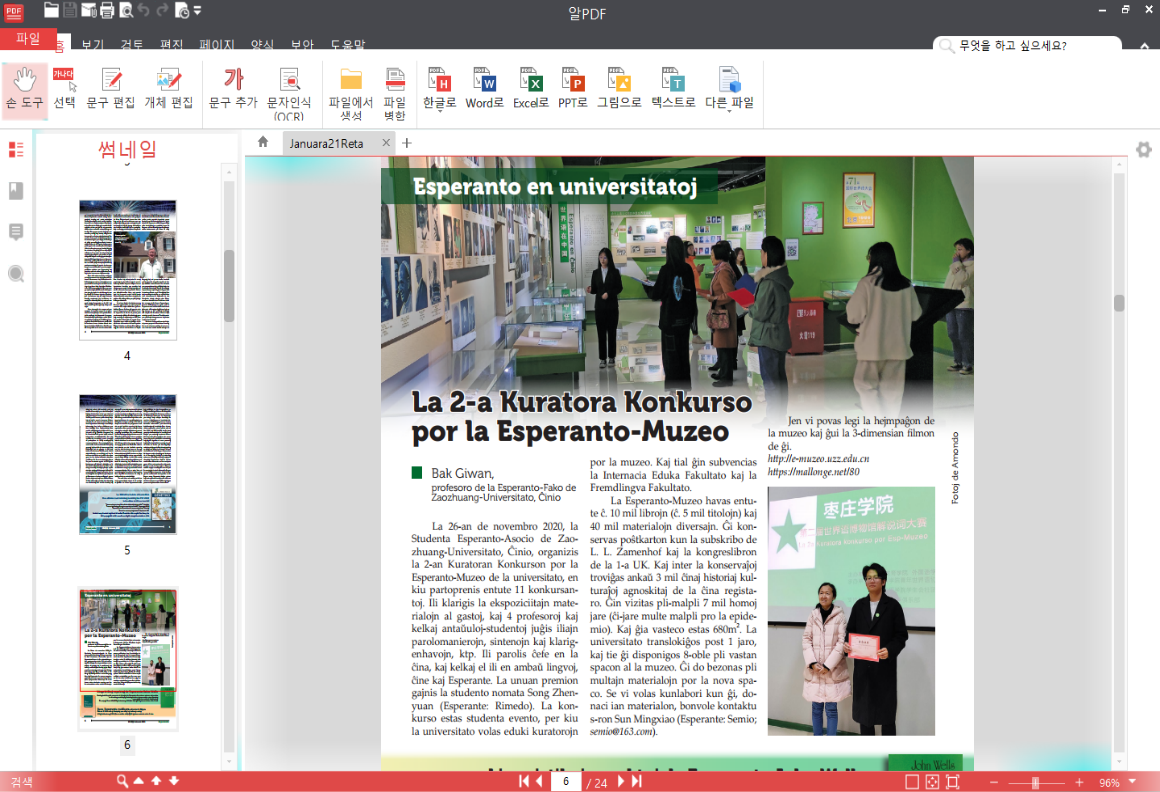The width and height of the screenshot is (1160, 792).
Task: Jump to the last page
Action: pos(637,781)
